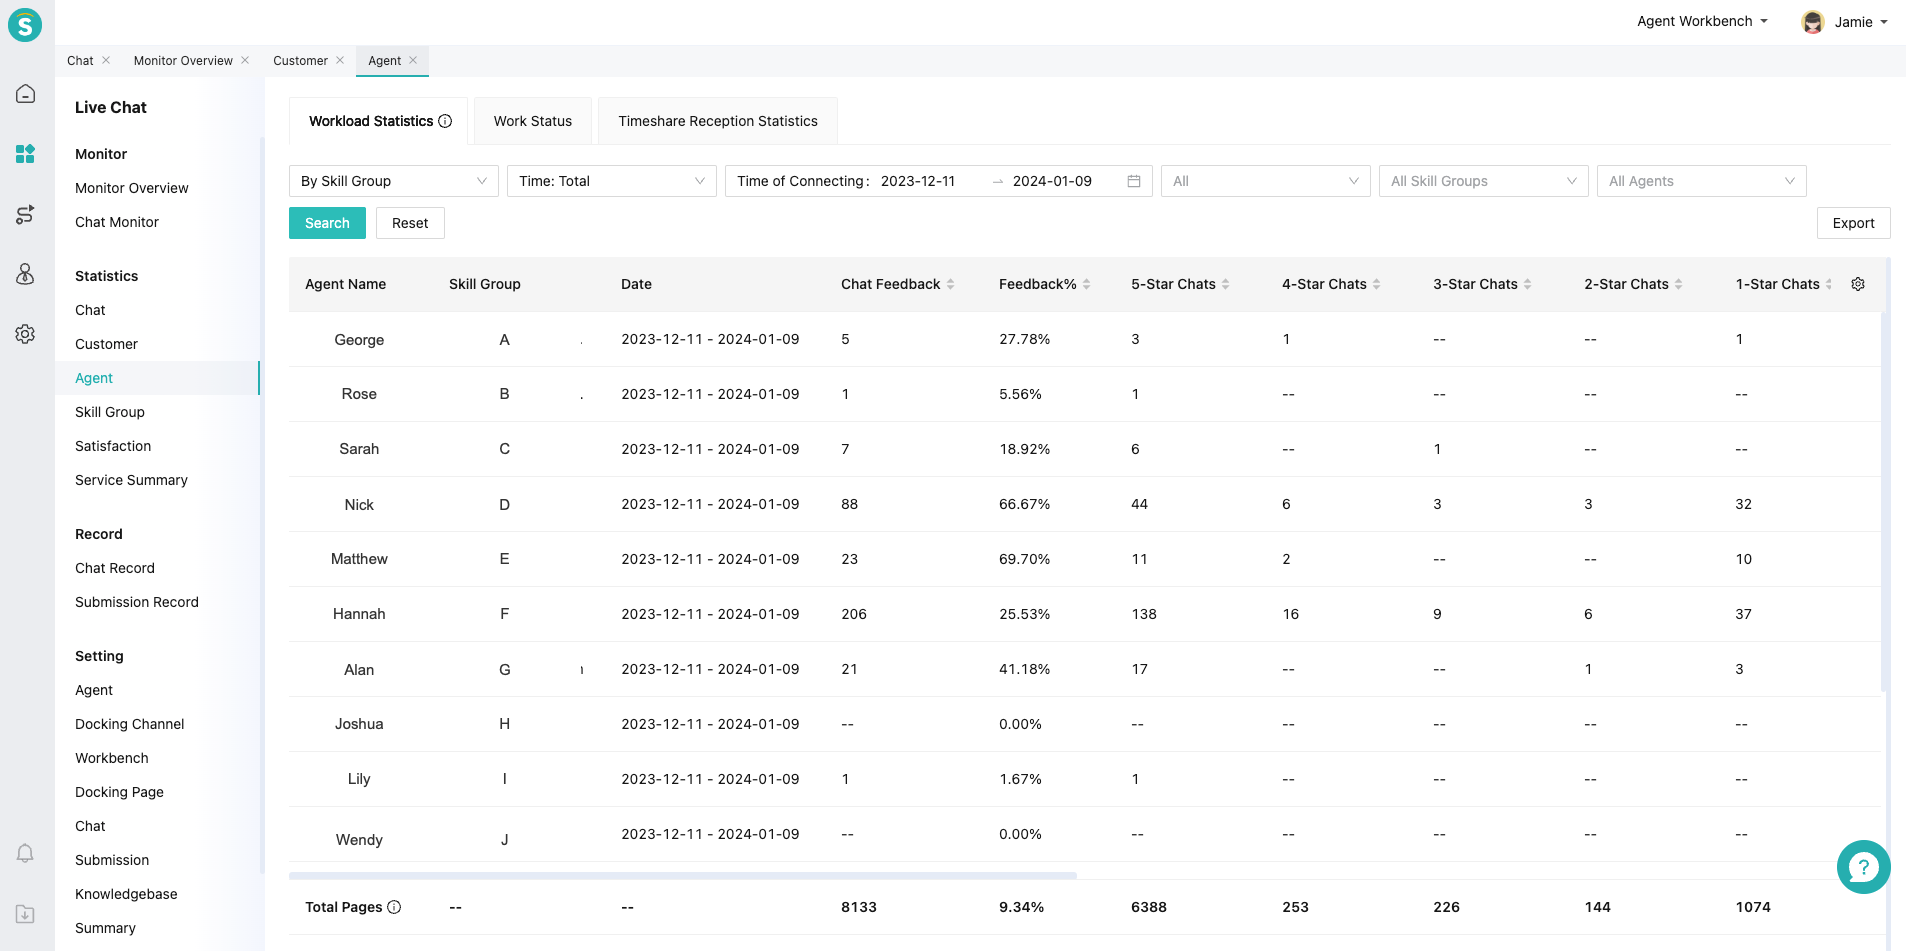Select agent name Hannah in table
The height and width of the screenshot is (951, 1906).
click(359, 614)
